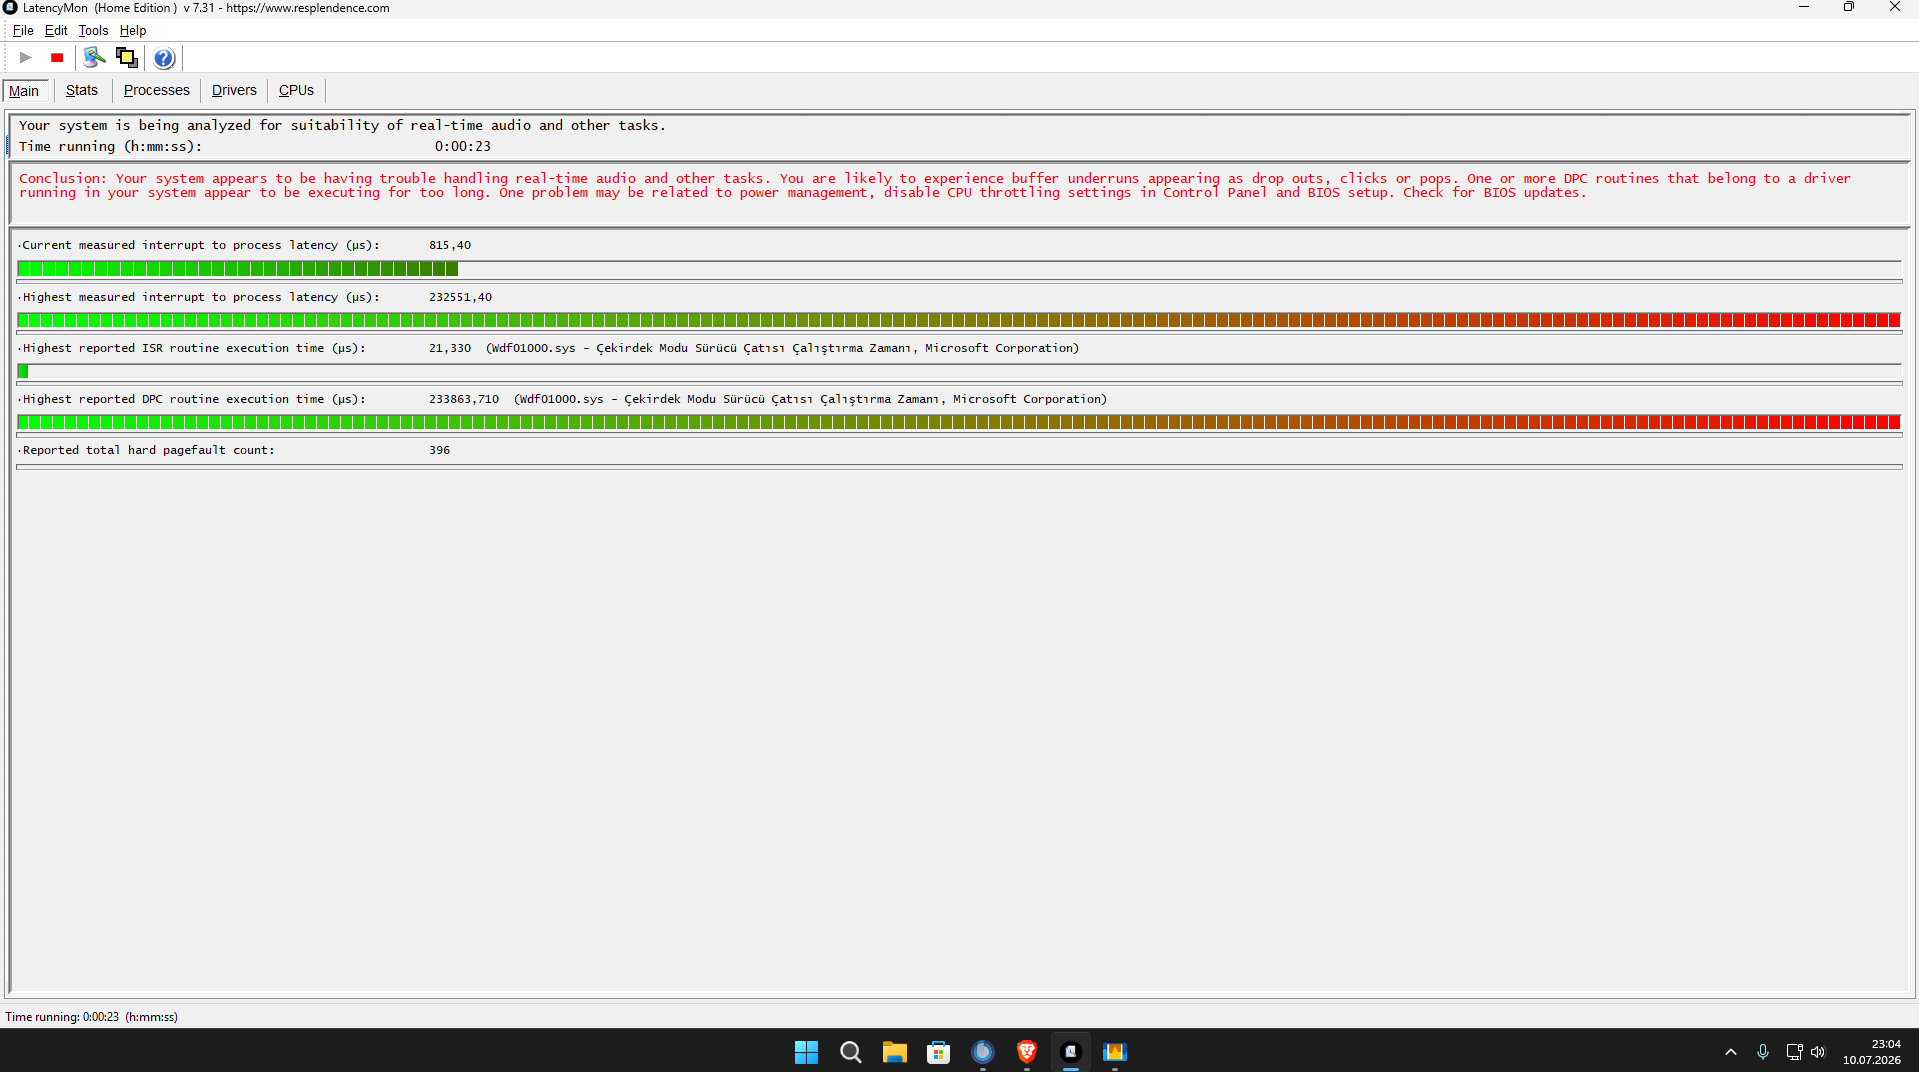Screen dimensions: 1919x1072
Task: Restore down the LatencyMon window
Action: tap(1849, 8)
